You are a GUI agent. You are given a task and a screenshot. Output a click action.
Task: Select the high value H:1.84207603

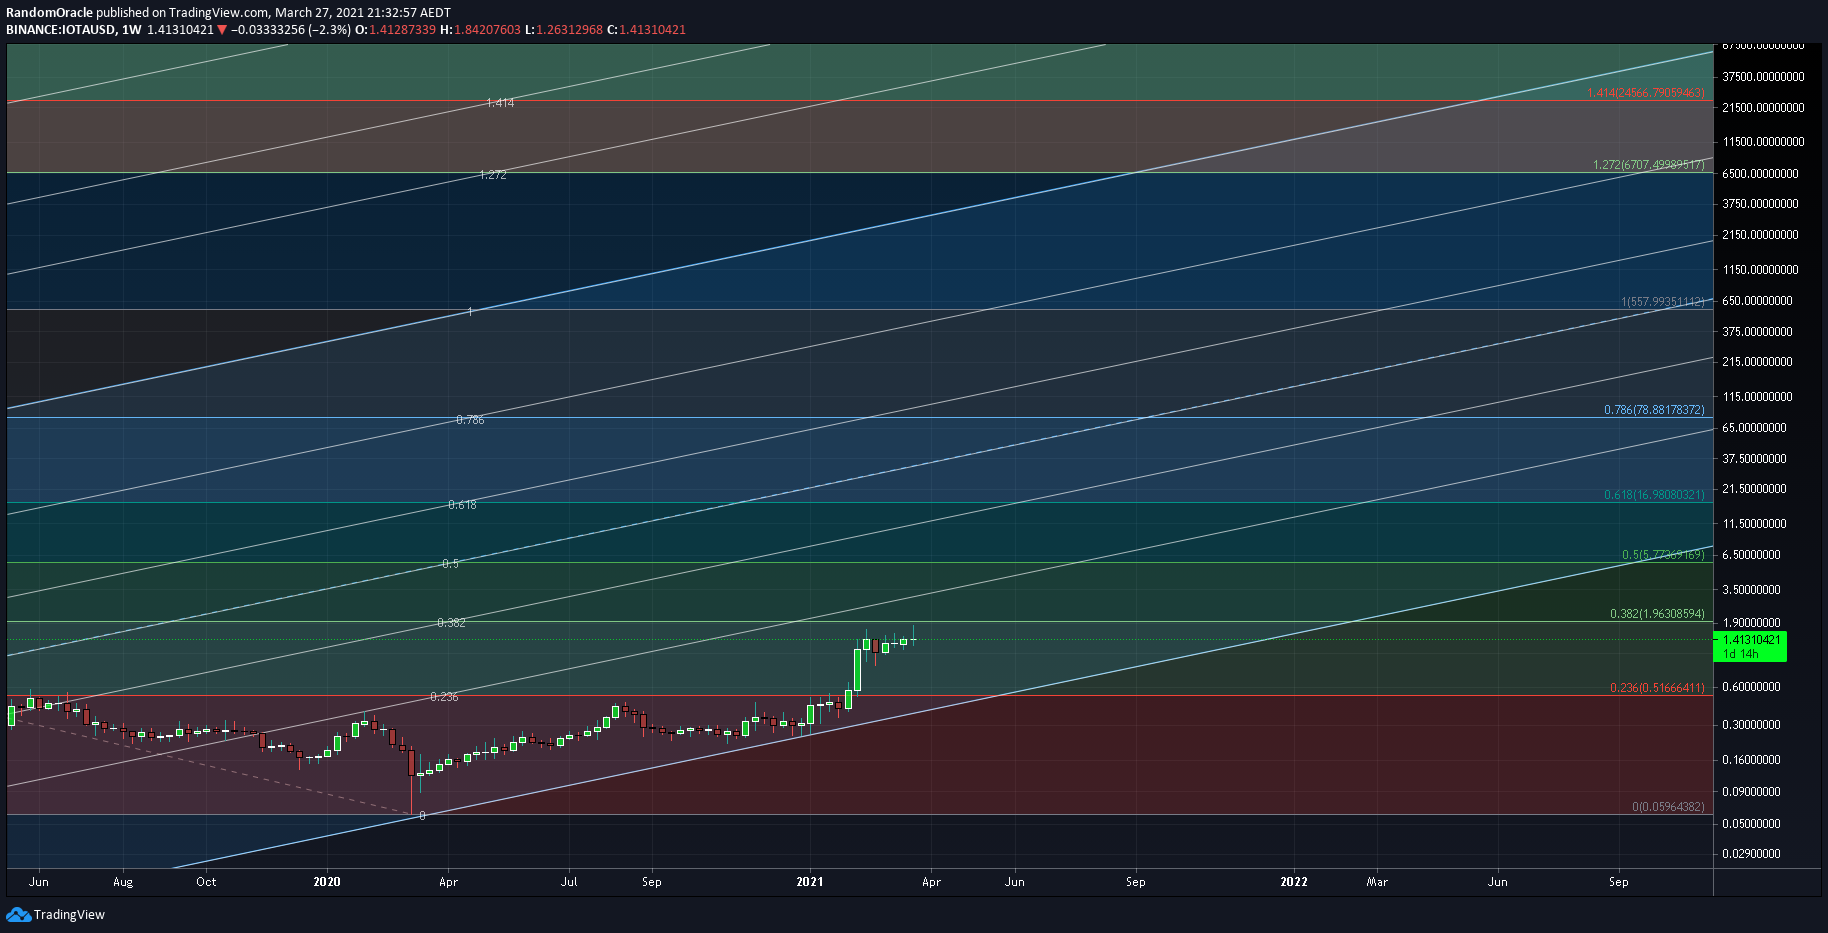[480, 30]
